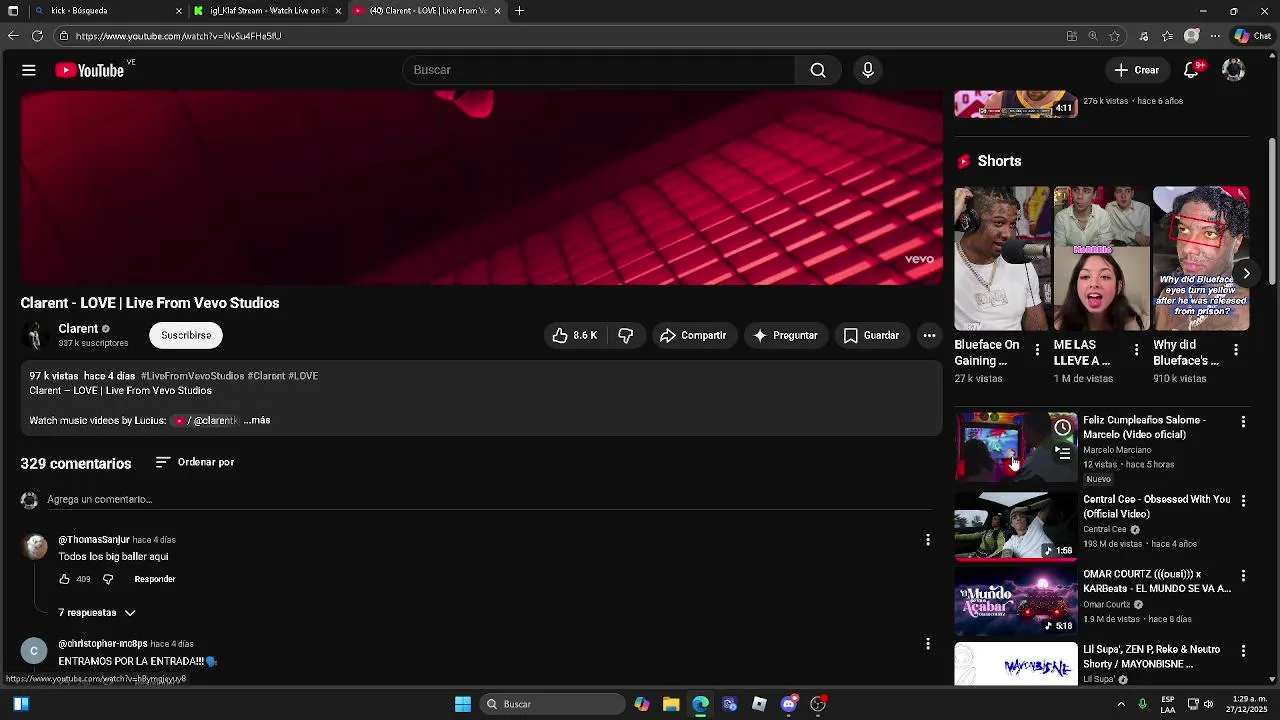Open options for ThomasSanjur's comment
This screenshot has width=1280, height=720.
(928, 540)
